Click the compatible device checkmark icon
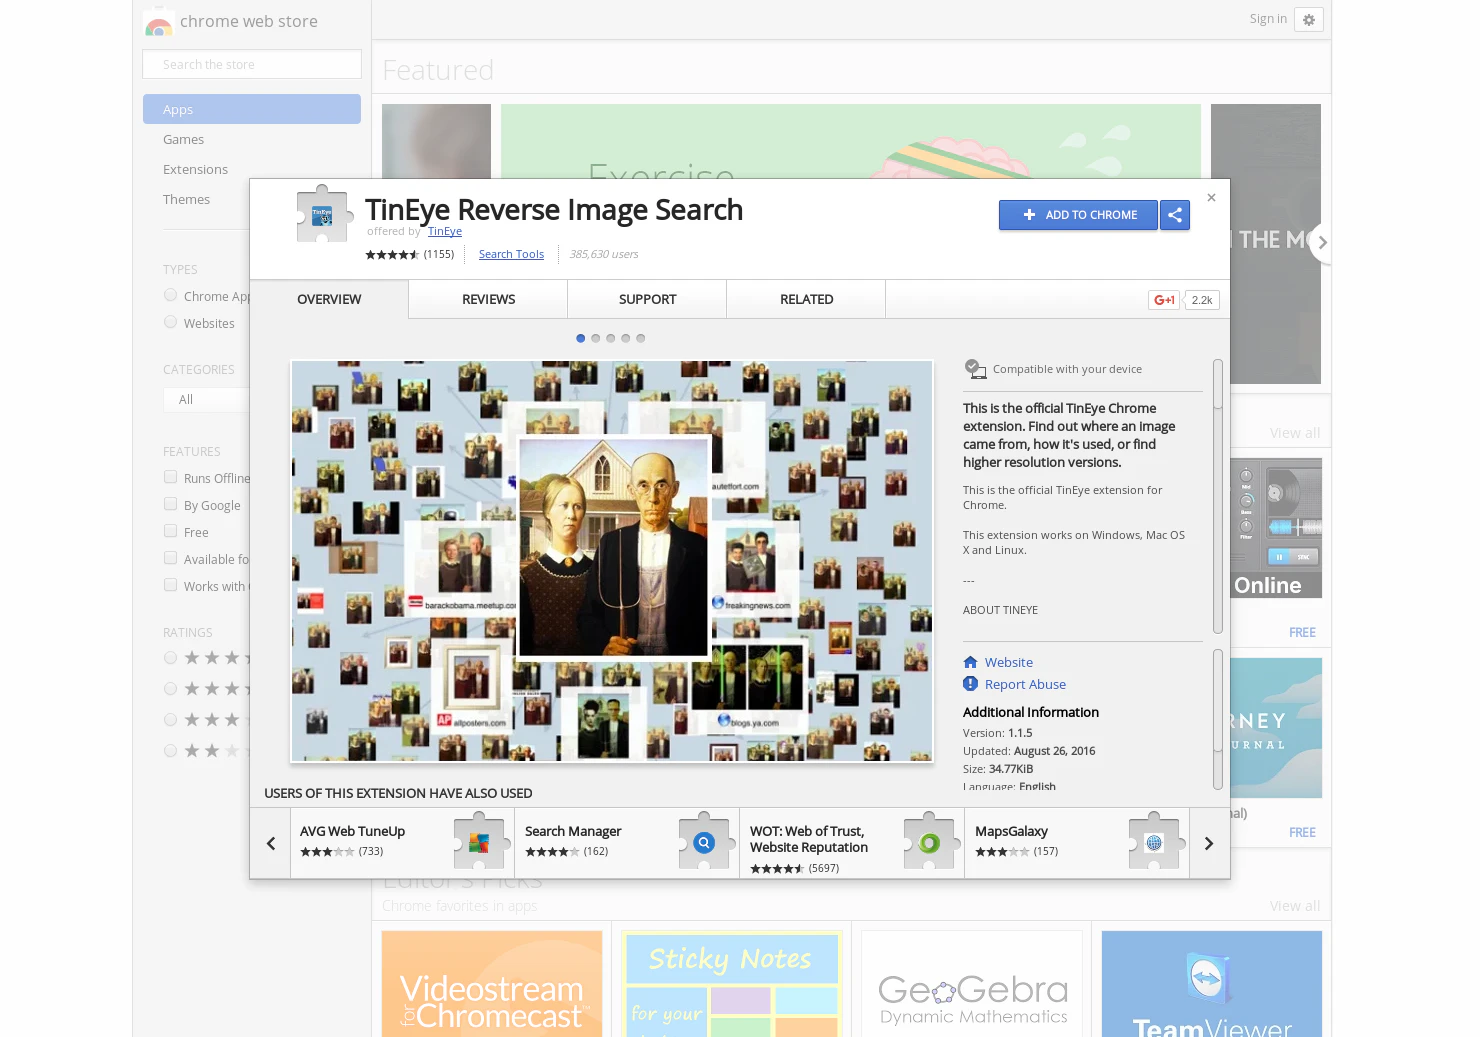1480x1037 pixels. 976,369
